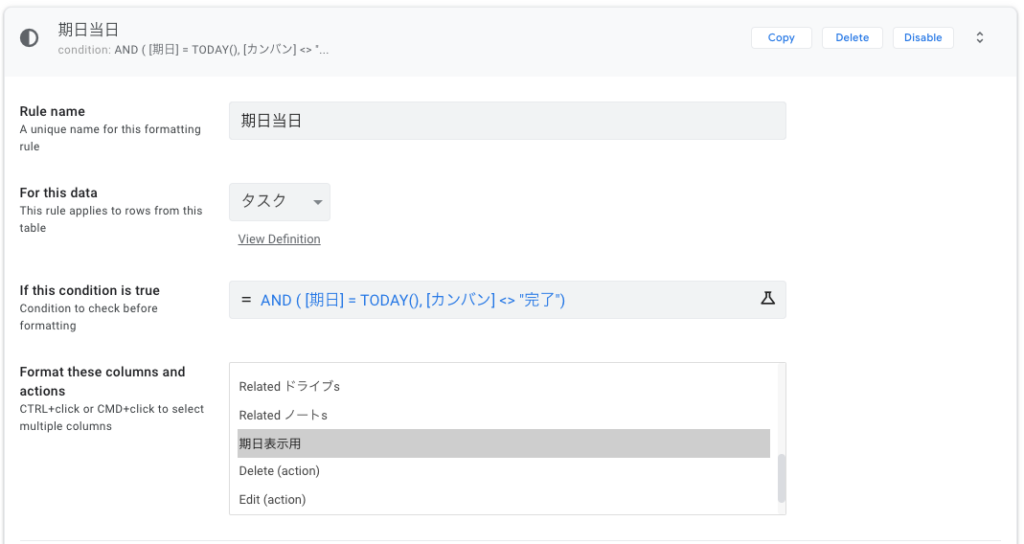Open the expression test flask icon

[767, 299]
